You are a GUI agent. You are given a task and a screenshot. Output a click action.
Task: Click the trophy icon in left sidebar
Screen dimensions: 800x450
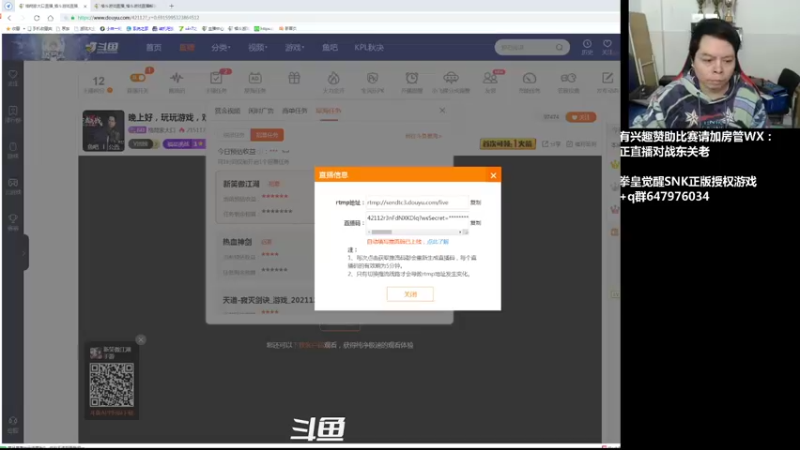coord(13,219)
